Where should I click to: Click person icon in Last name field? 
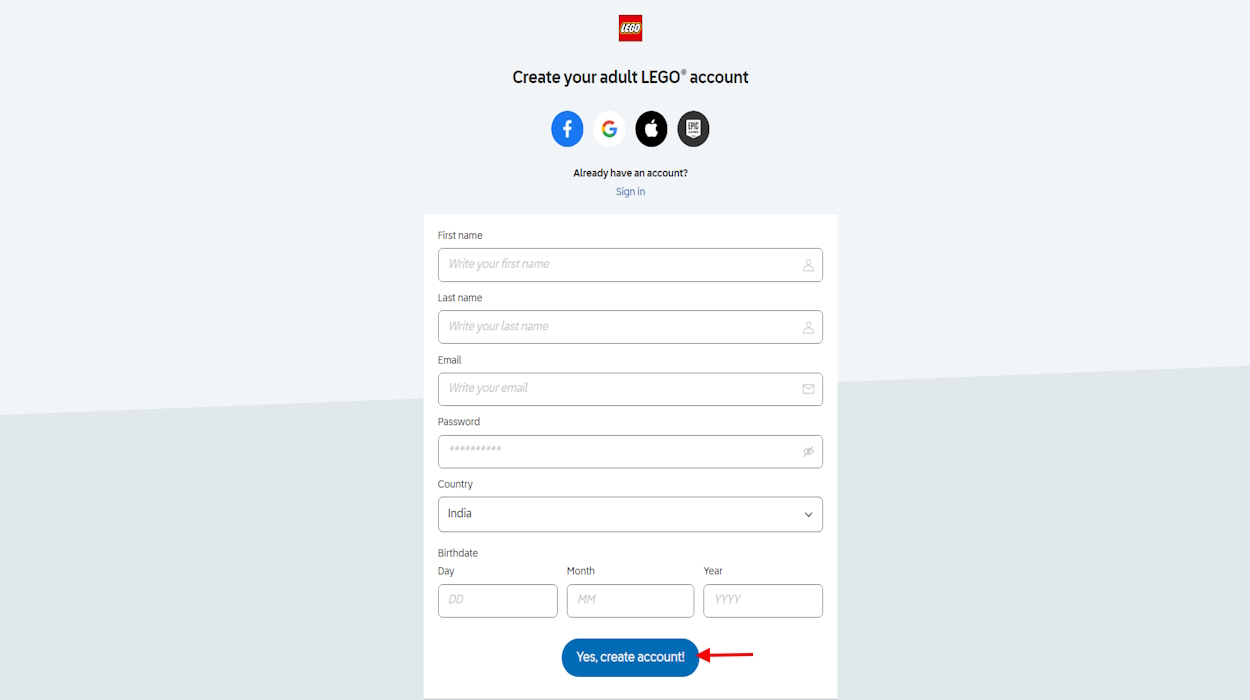(808, 327)
